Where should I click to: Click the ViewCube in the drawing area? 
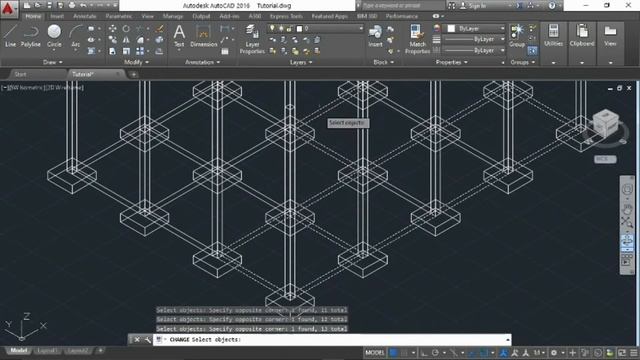[x=606, y=123]
